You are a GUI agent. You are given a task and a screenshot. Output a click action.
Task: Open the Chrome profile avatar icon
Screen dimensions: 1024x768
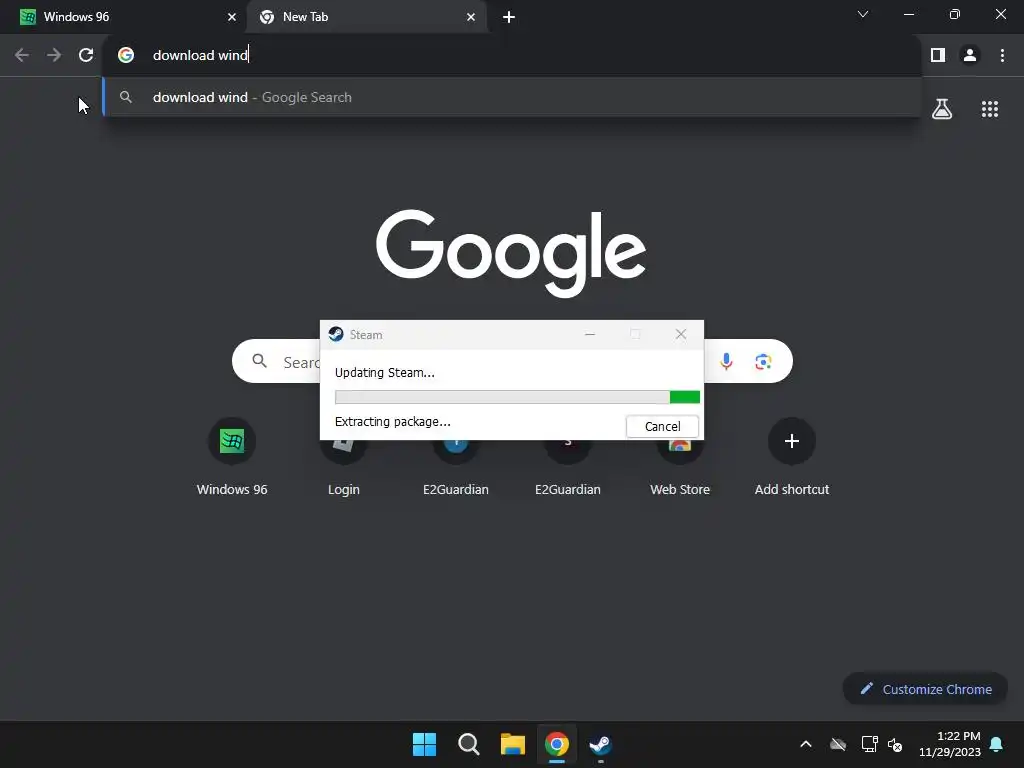point(970,56)
